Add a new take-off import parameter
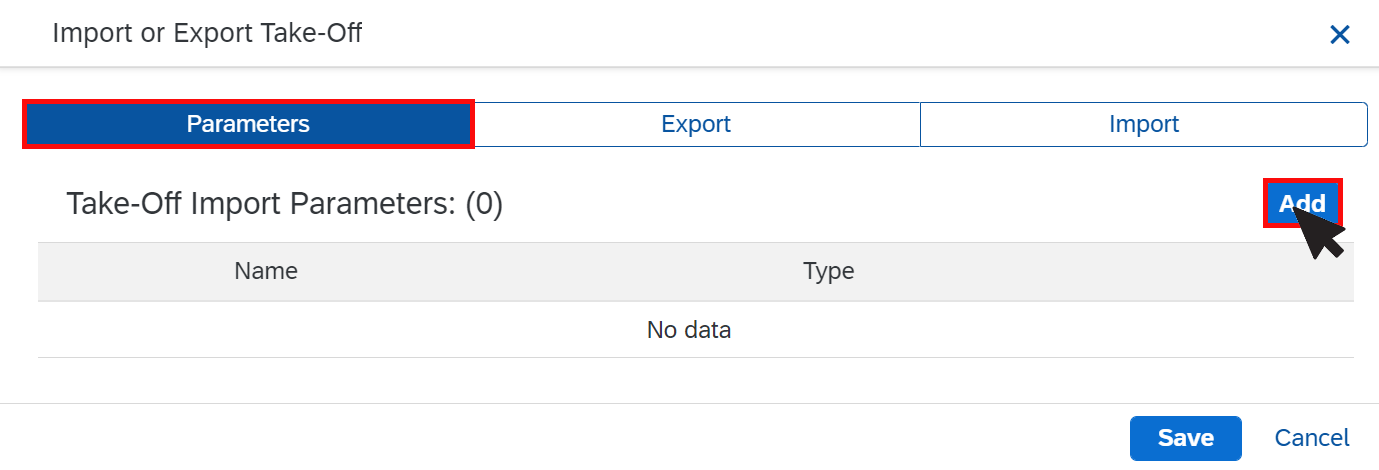This screenshot has height=470, width=1379. pos(1302,204)
